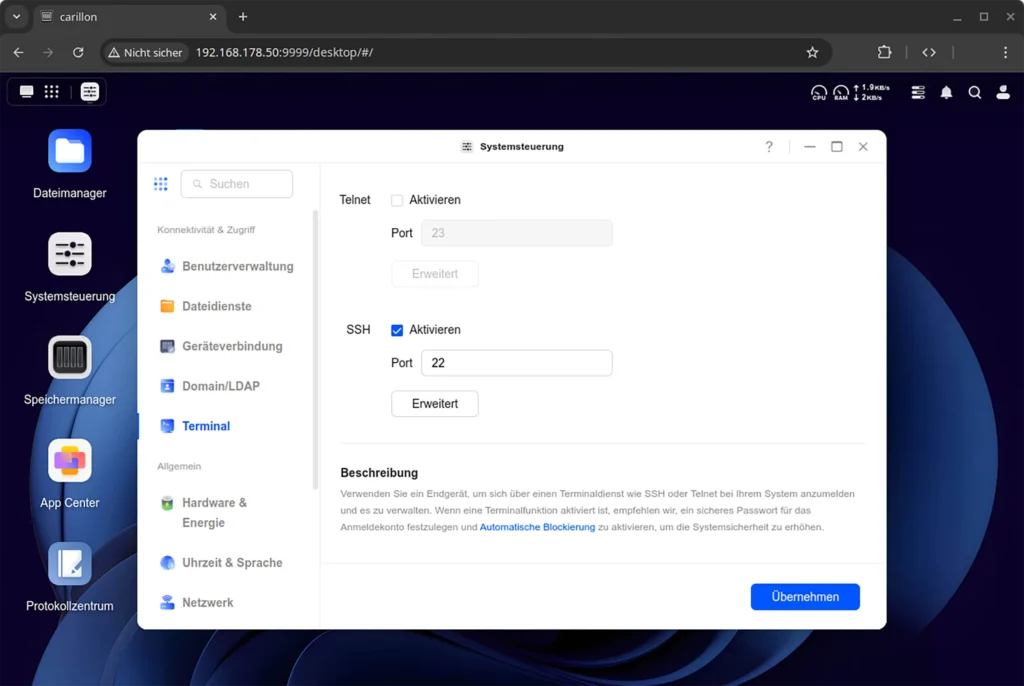Launch App Center desktop icon
Screen dimensions: 1024x686
(70, 461)
